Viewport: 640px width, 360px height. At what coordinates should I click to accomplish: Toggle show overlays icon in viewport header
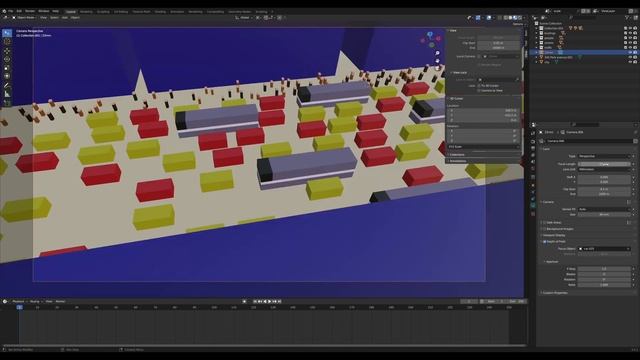coord(489,18)
